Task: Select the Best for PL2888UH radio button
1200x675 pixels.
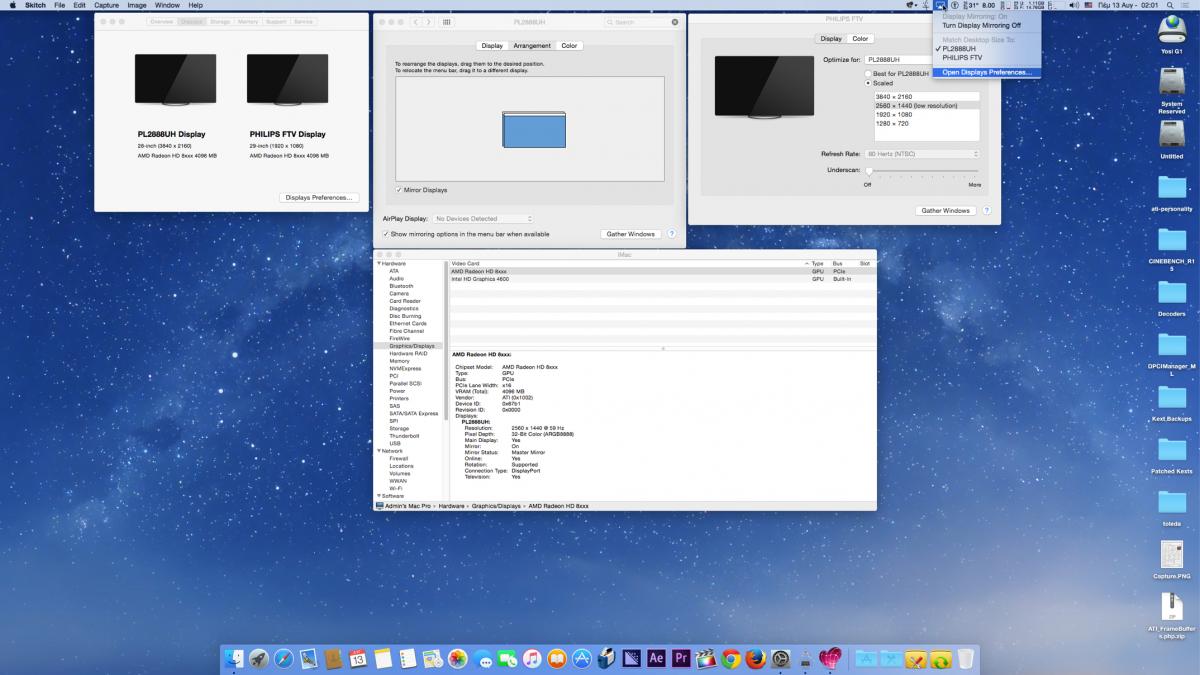Action: [x=868, y=74]
